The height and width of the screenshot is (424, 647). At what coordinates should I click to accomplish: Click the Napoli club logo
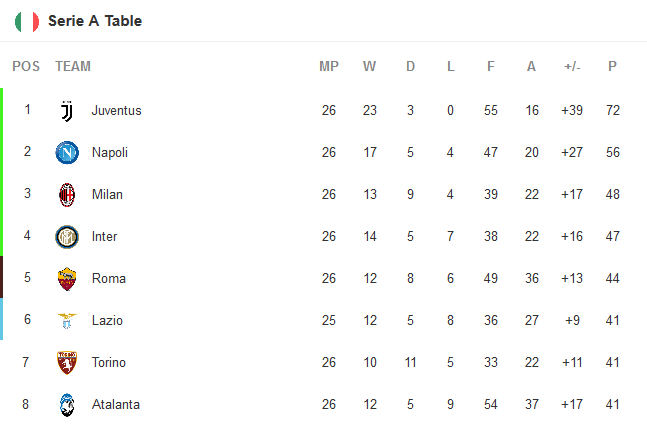(67, 152)
